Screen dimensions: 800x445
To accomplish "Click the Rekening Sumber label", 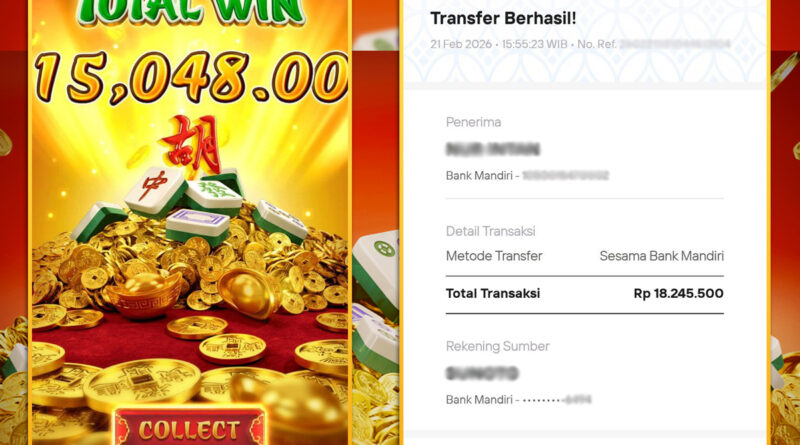I will coord(497,346).
